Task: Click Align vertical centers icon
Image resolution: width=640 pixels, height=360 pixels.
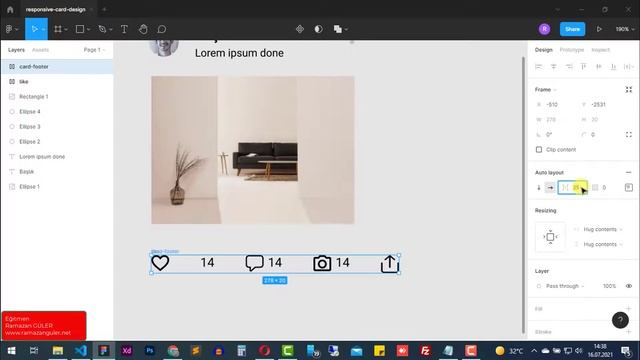Action: click(x=598, y=67)
